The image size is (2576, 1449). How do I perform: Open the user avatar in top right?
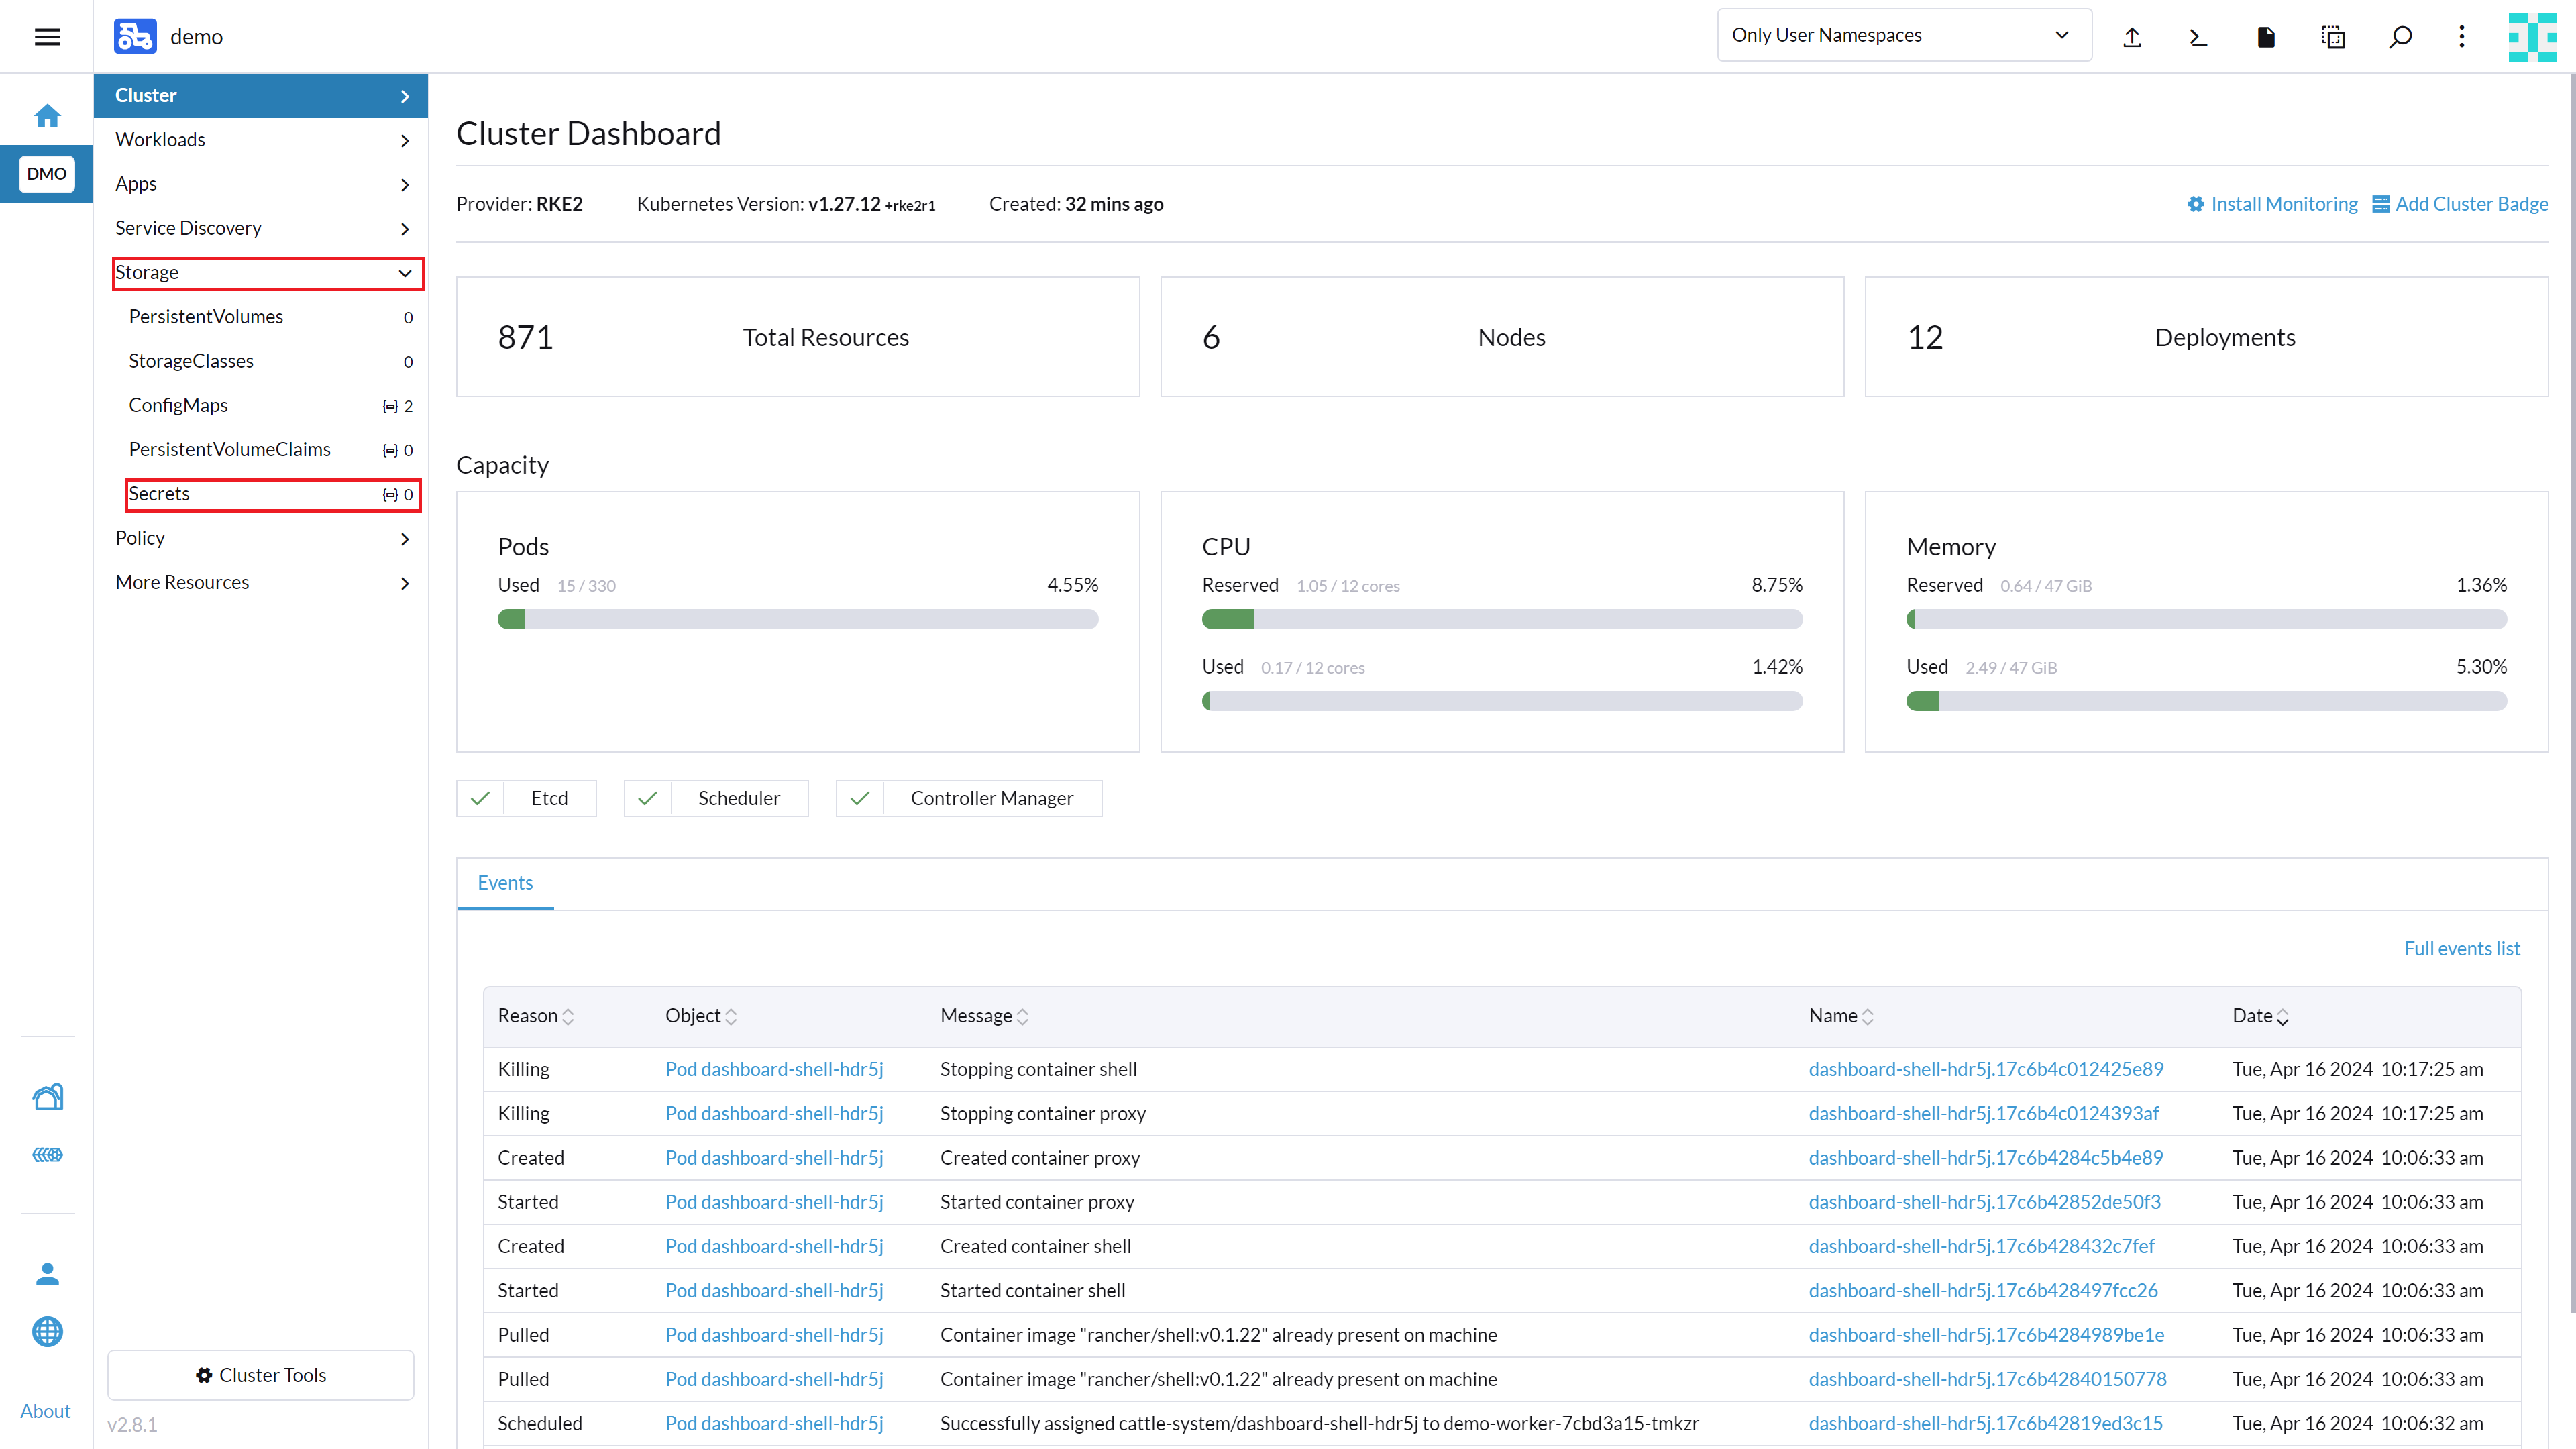point(2532,37)
